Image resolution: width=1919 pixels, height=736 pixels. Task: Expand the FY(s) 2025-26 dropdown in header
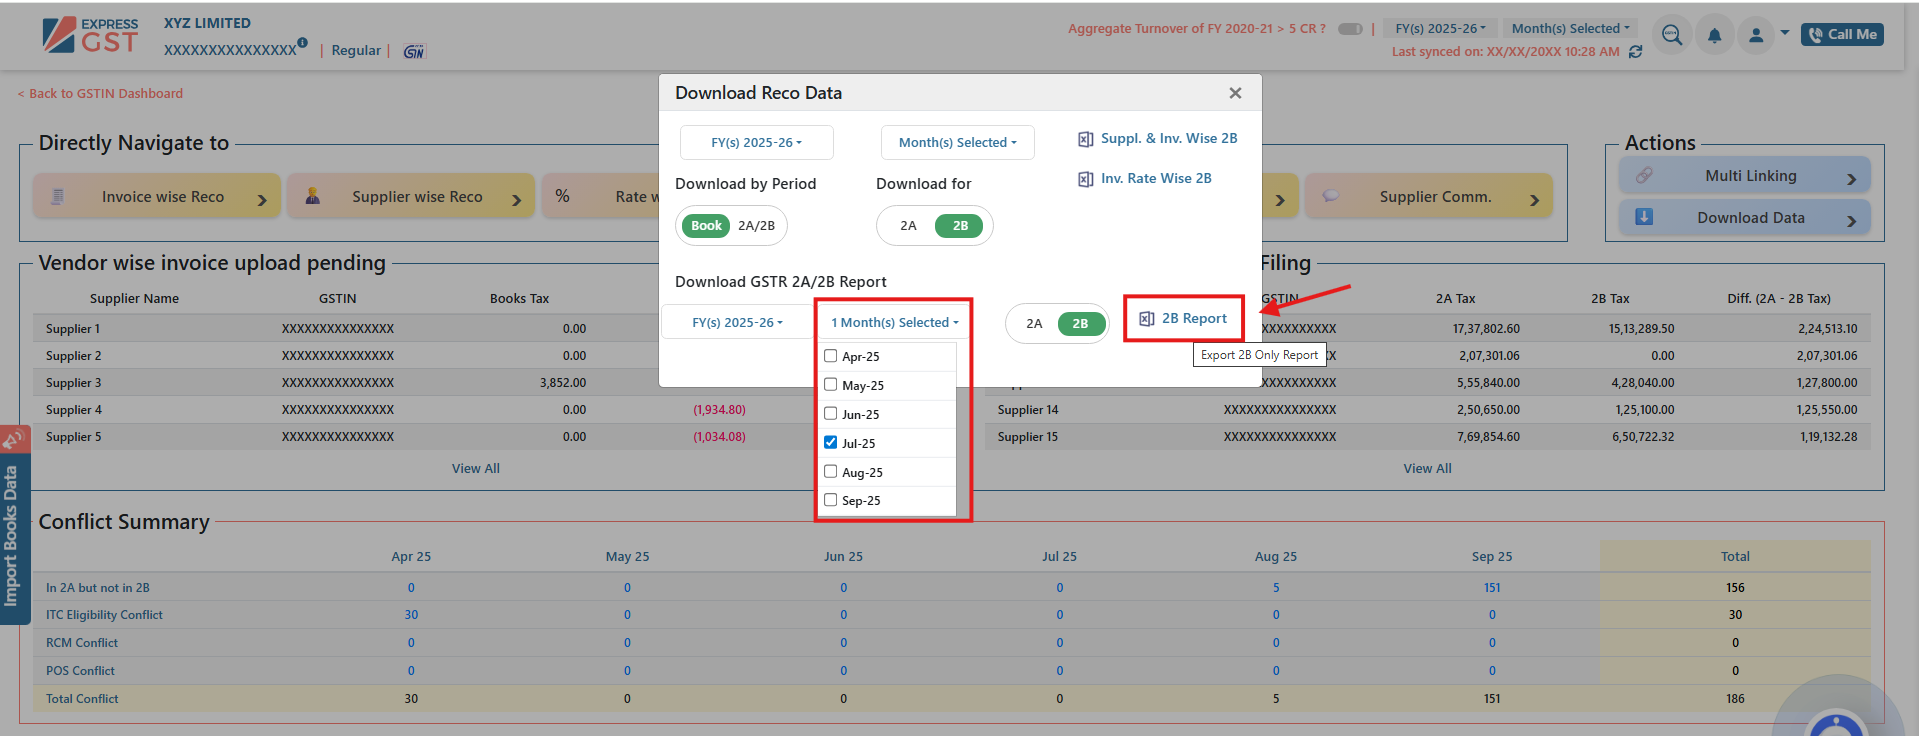[1440, 28]
